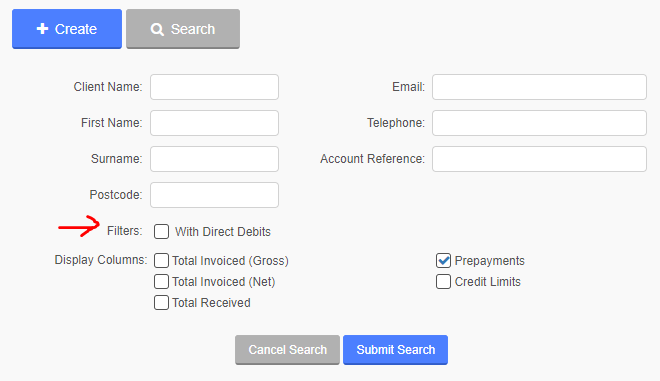Uncheck the Prepayments display column
Image resolution: width=660 pixels, height=381 pixels.
coord(443,261)
